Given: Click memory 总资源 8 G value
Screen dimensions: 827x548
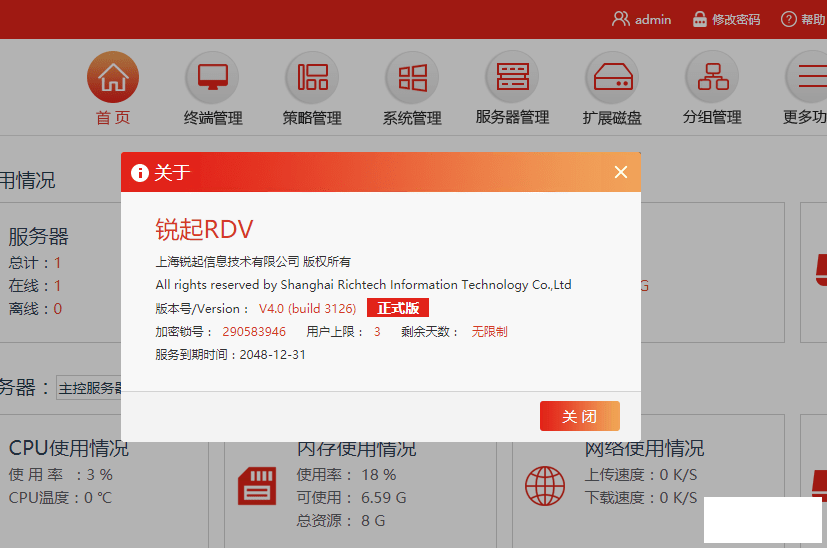Looking at the screenshot, I should click(373, 521).
